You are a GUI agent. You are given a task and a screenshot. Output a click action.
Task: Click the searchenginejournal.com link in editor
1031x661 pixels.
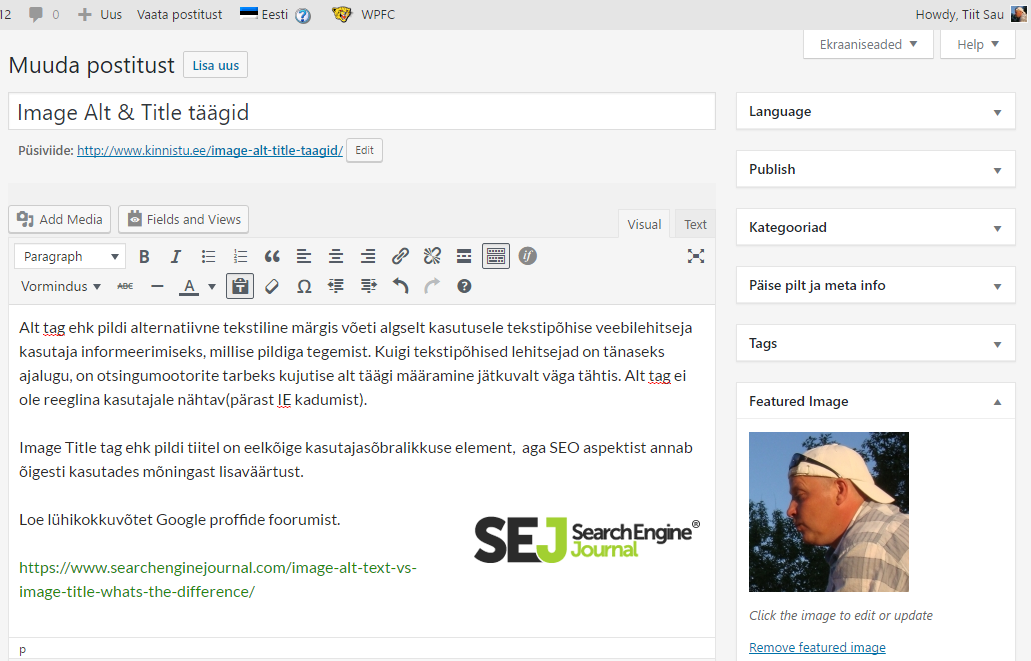click(x=218, y=579)
